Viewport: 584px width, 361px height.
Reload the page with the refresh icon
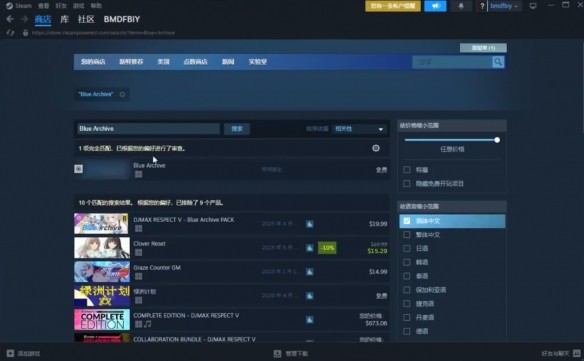tap(10, 33)
